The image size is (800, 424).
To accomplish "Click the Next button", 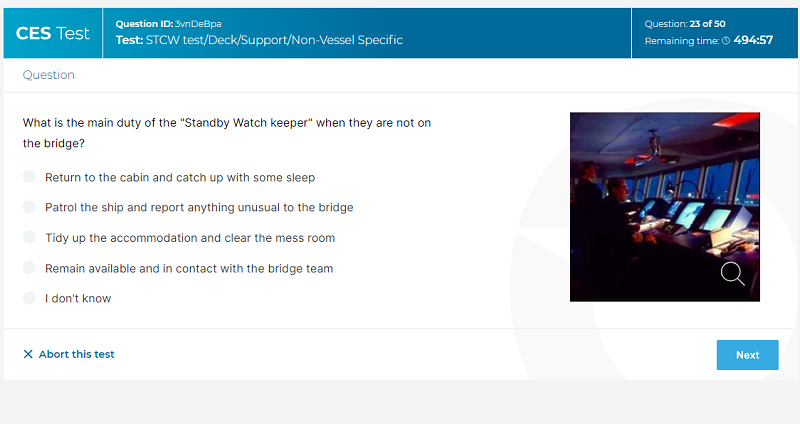I will (x=747, y=355).
